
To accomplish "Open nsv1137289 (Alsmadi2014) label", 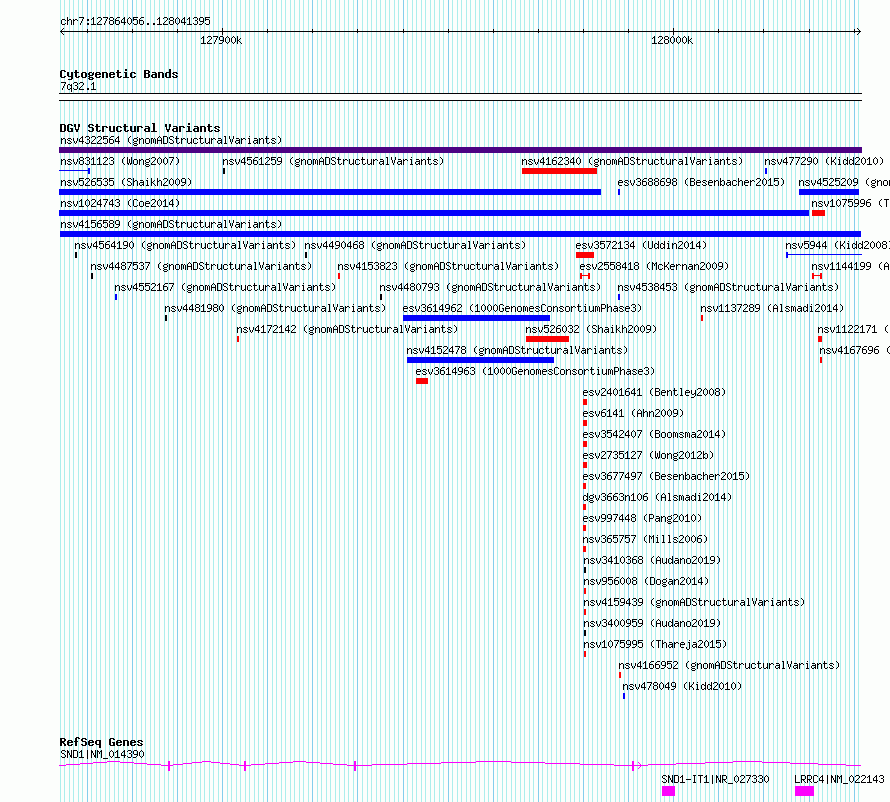I will (x=772, y=308).
